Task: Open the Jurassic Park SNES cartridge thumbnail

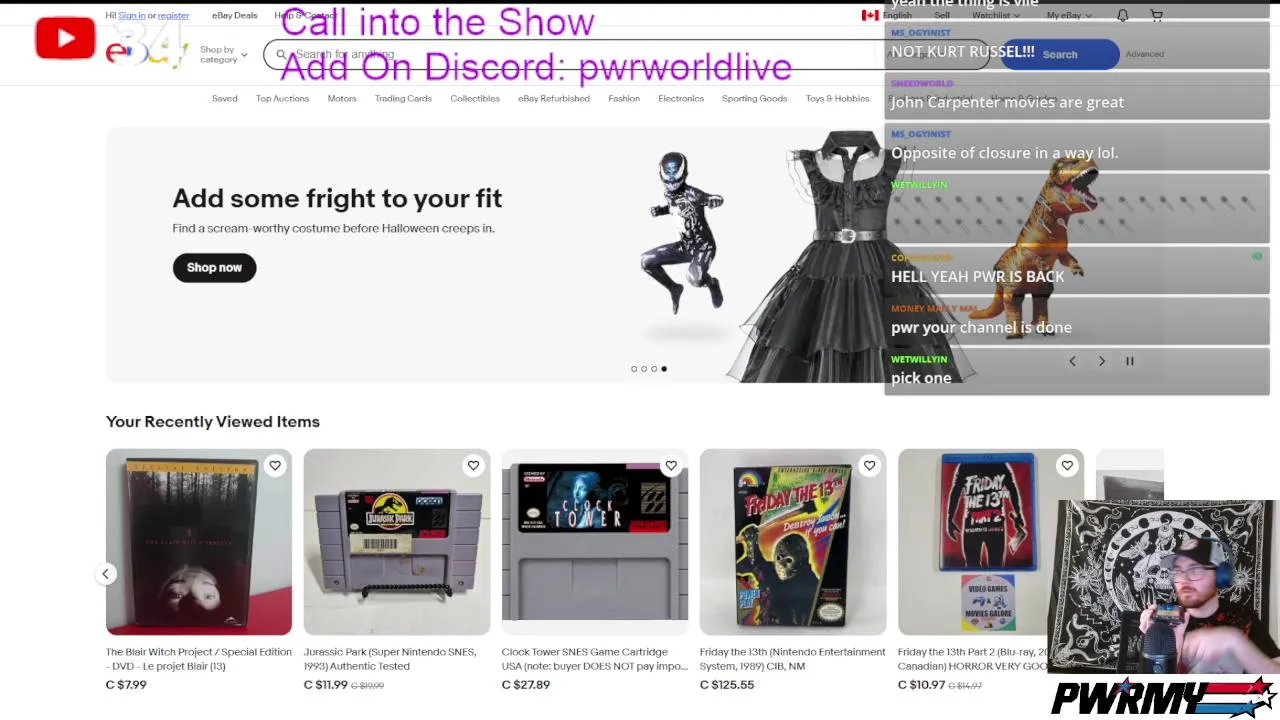Action: (397, 542)
